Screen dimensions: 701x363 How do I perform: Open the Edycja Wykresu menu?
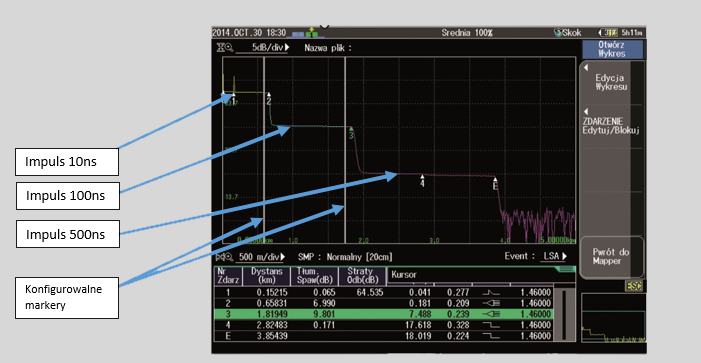click(611, 82)
